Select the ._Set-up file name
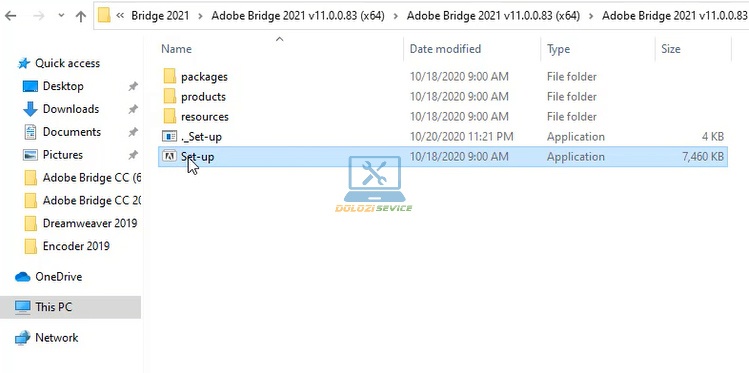This screenshot has width=749, height=373. [x=201, y=137]
